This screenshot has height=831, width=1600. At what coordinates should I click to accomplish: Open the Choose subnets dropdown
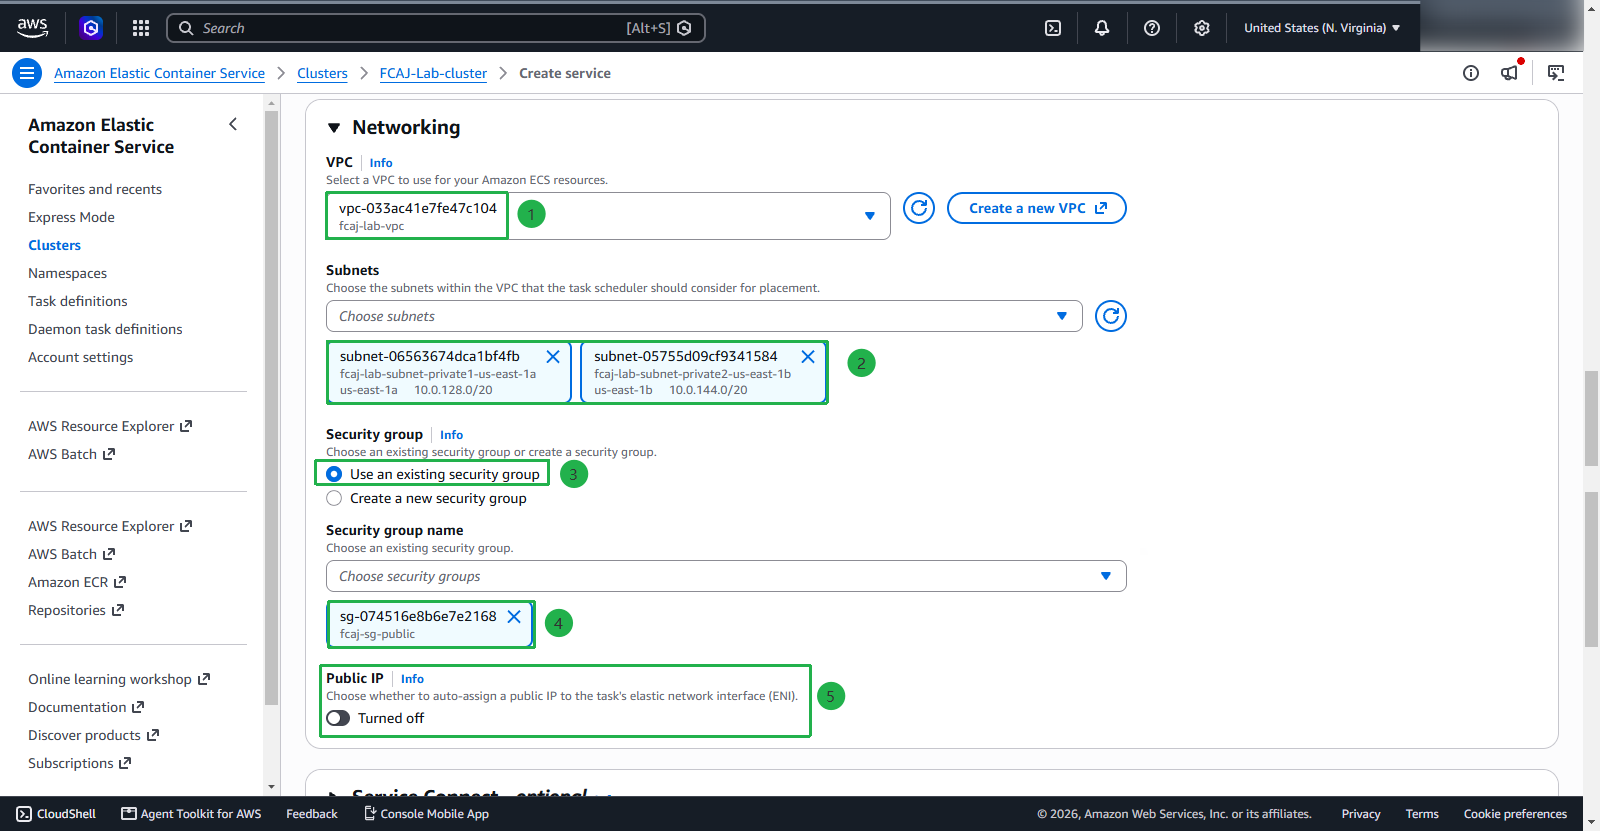click(704, 316)
